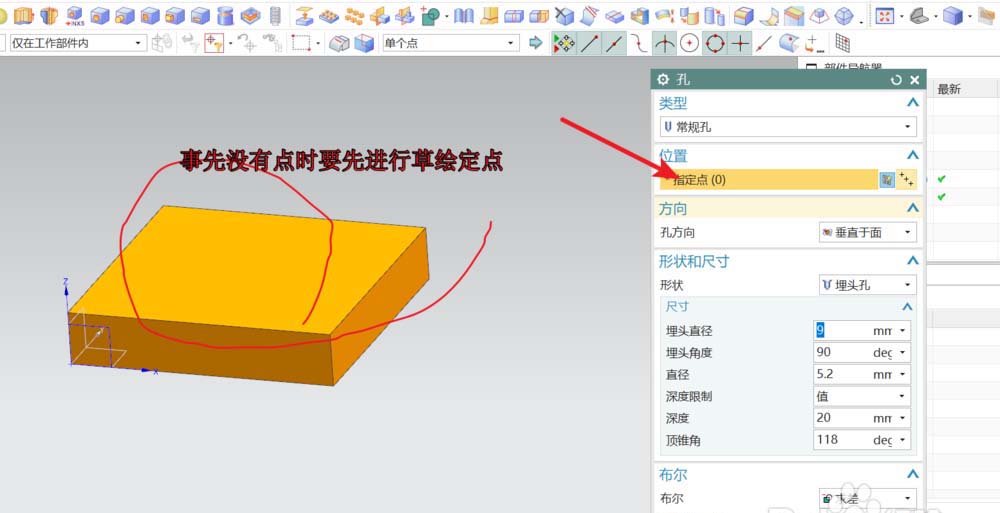Viewport: 1000px width, 513px height.
Task: Click the sketch section icon beside 指定点
Action: tap(887, 180)
